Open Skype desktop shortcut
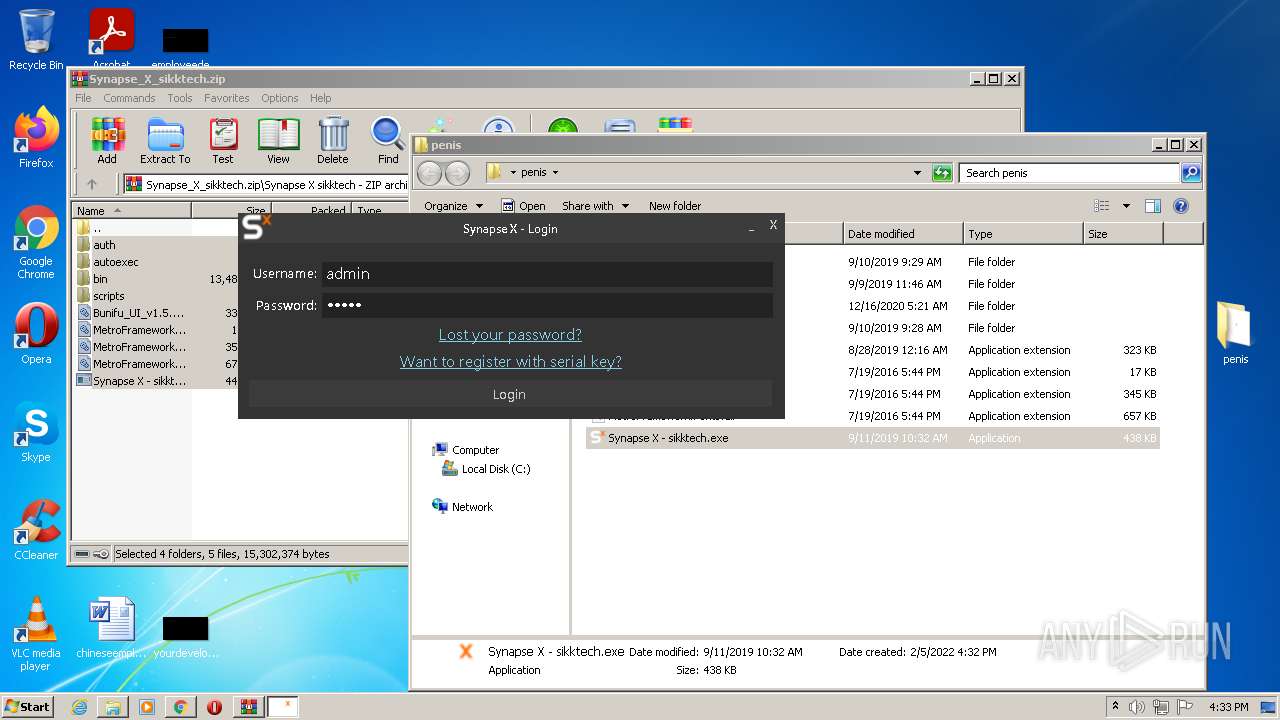 click(36, 433)
